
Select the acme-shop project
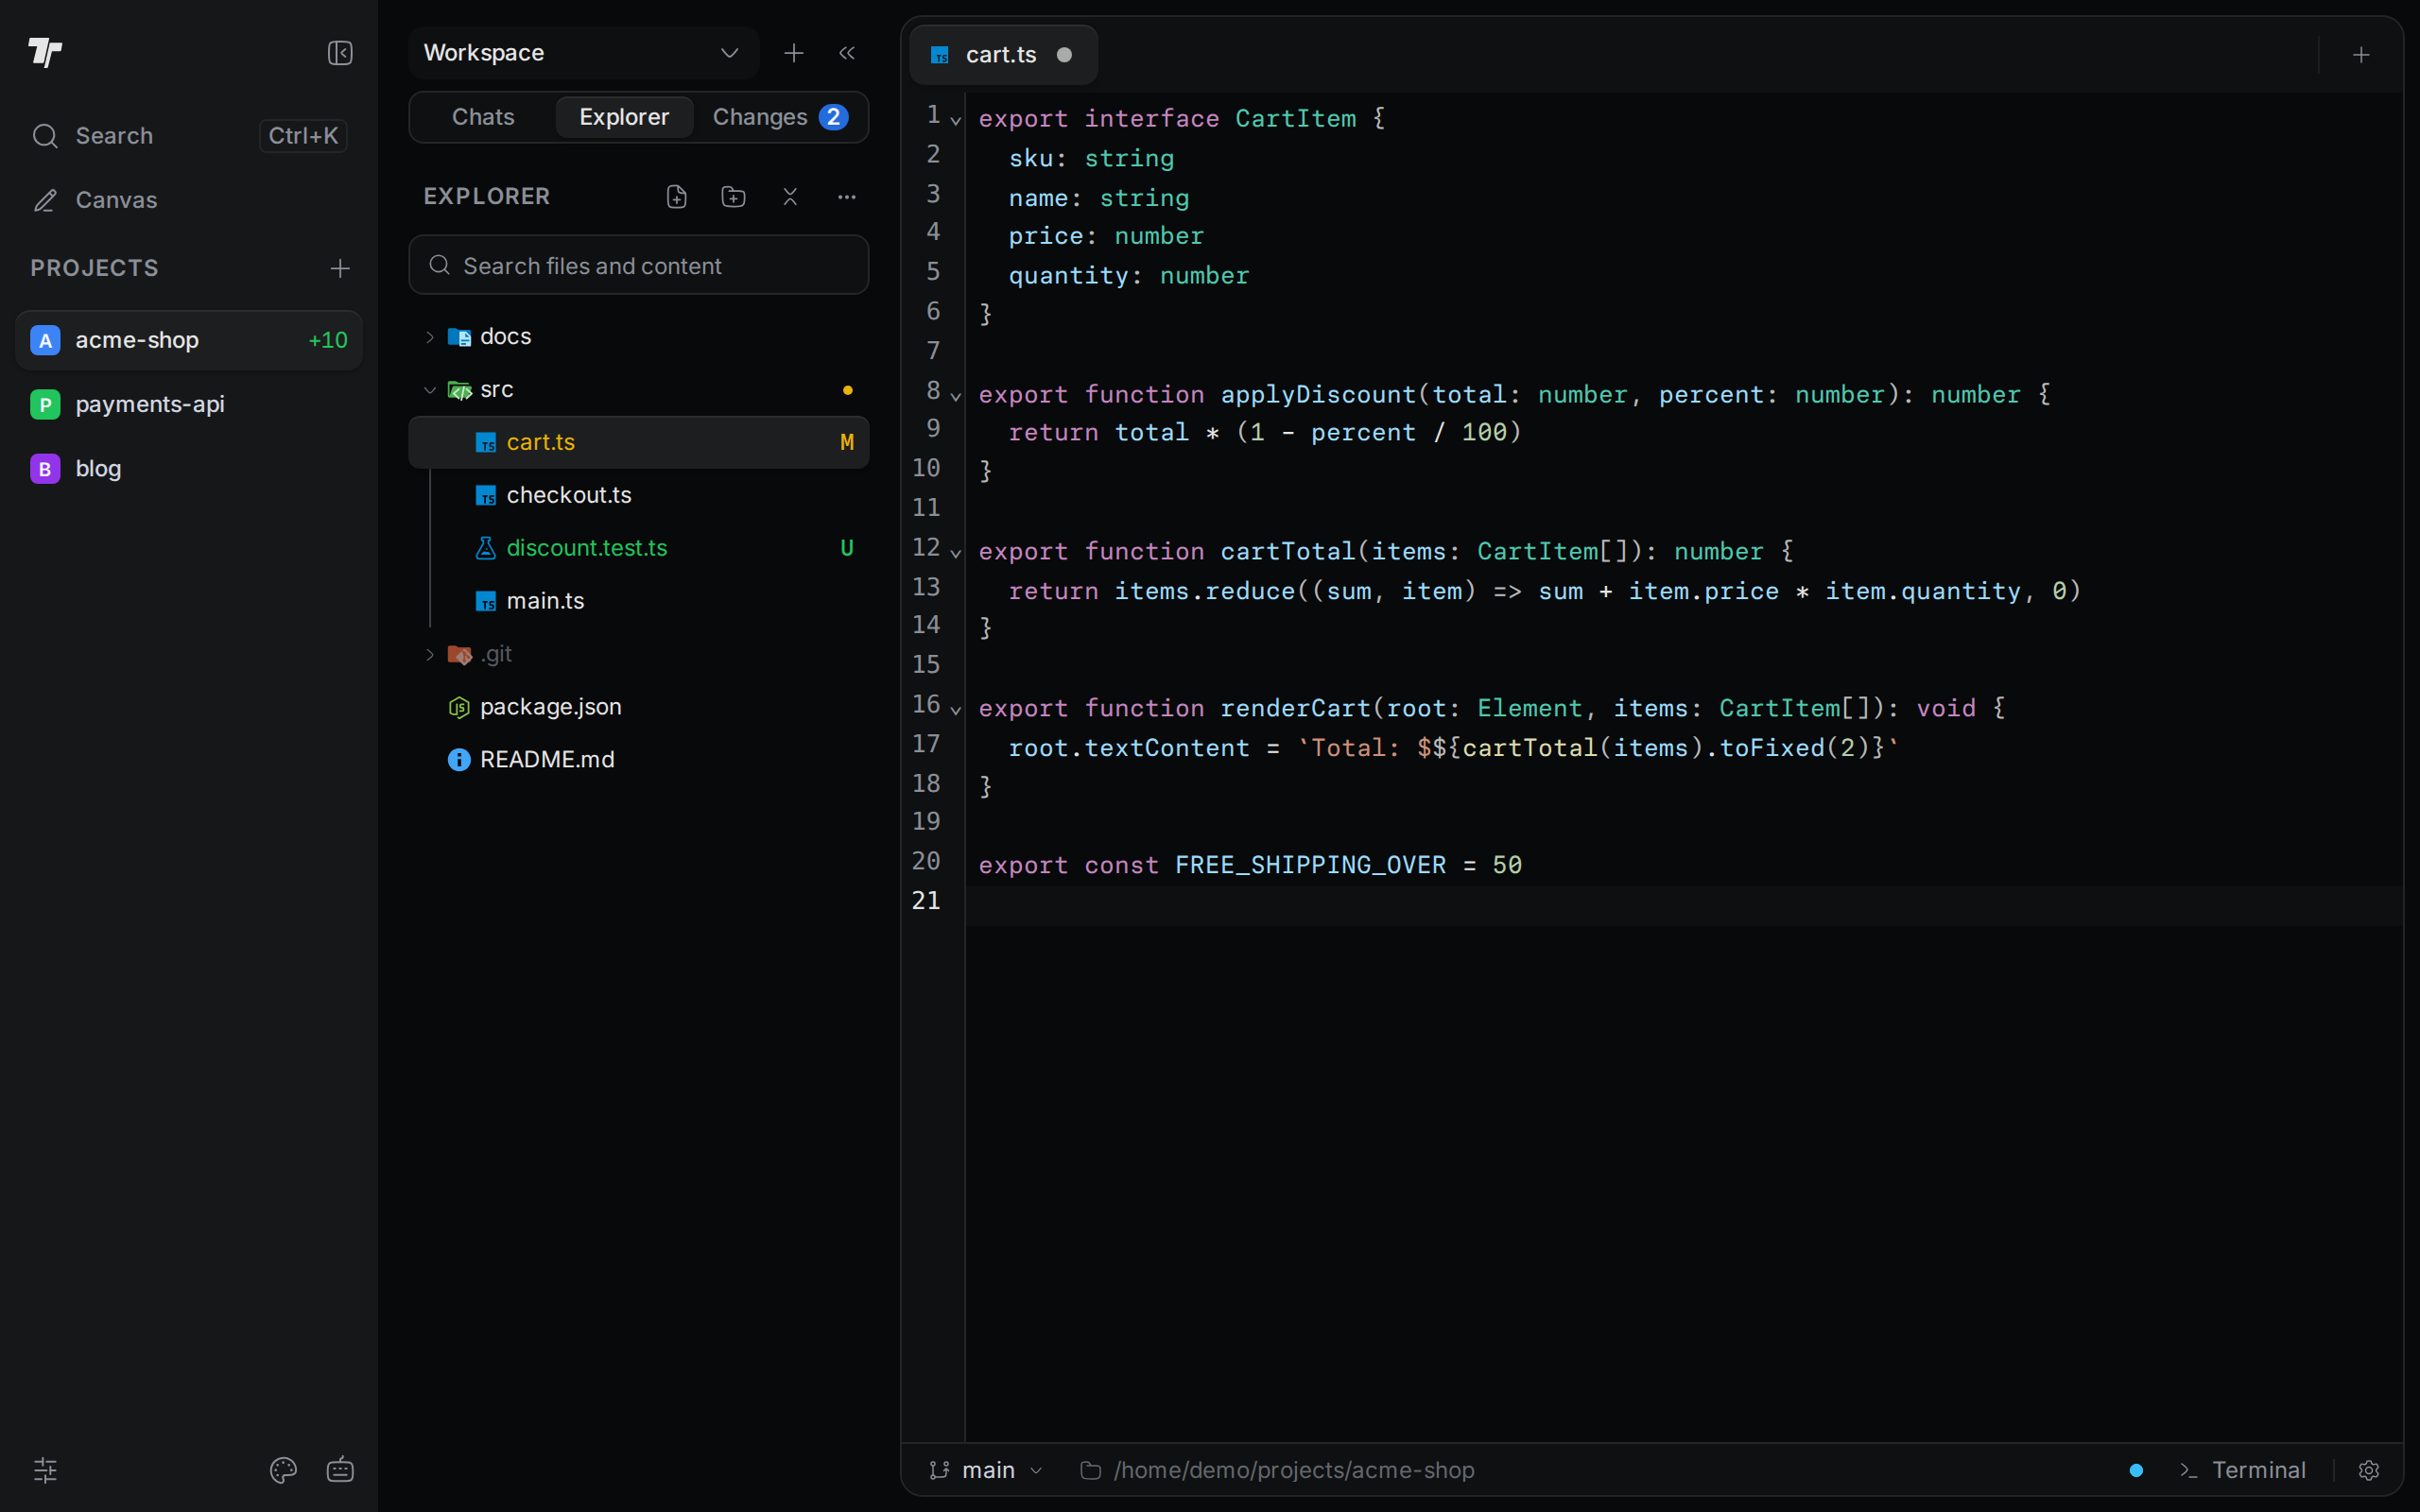(x=189, y=340)
